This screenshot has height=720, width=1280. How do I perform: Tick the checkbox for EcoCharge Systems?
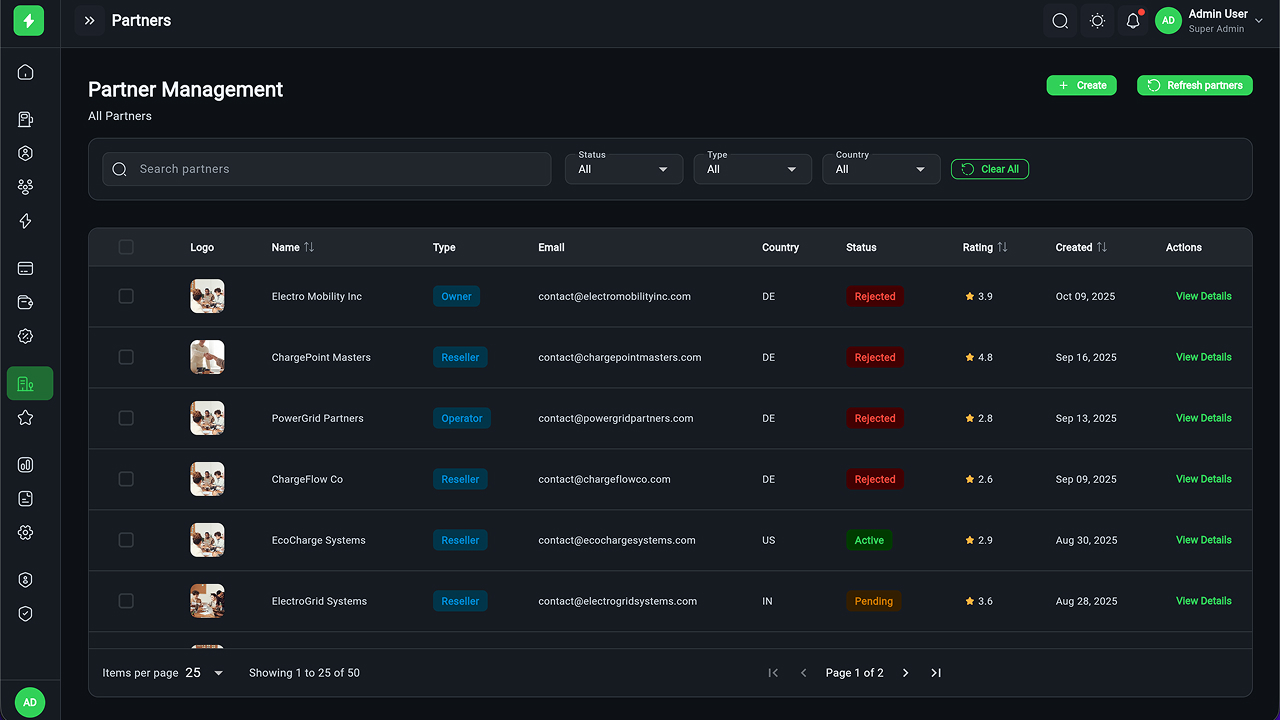(126, 540)
